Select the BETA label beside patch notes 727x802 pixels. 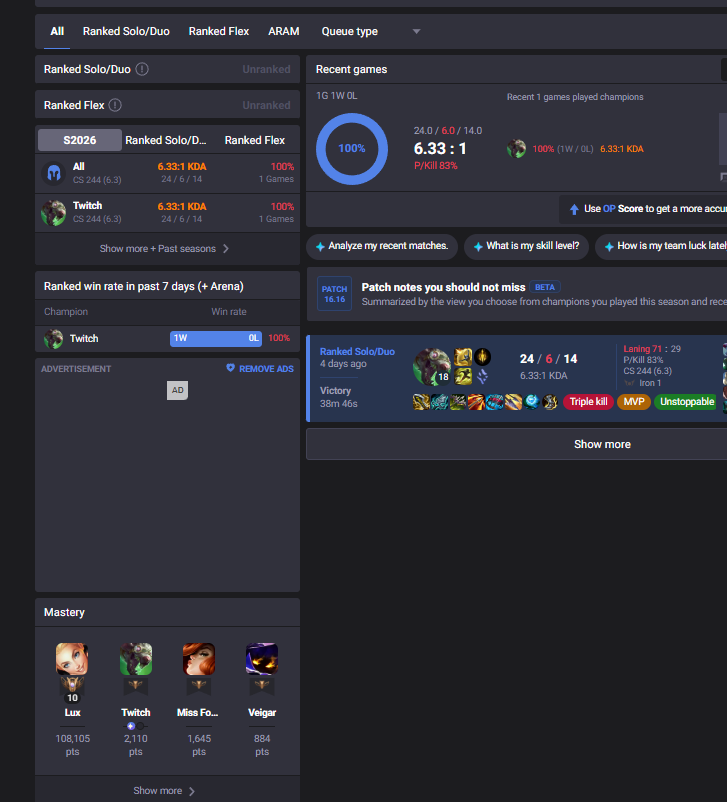(x=545, y=287)
